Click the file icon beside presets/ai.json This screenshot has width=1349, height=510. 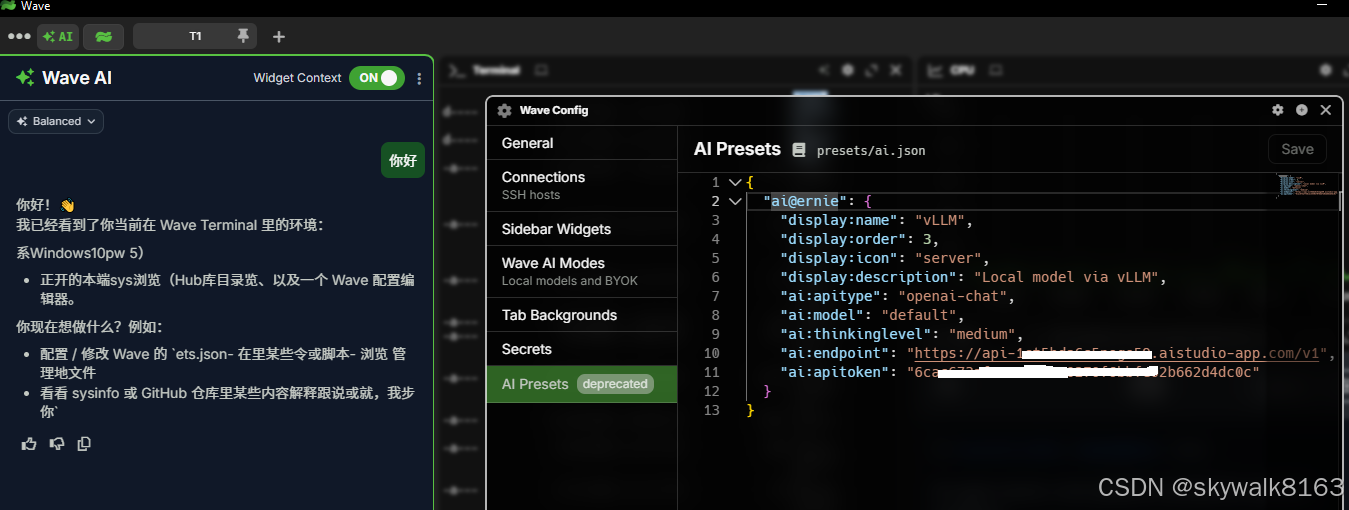coord(798,150)
